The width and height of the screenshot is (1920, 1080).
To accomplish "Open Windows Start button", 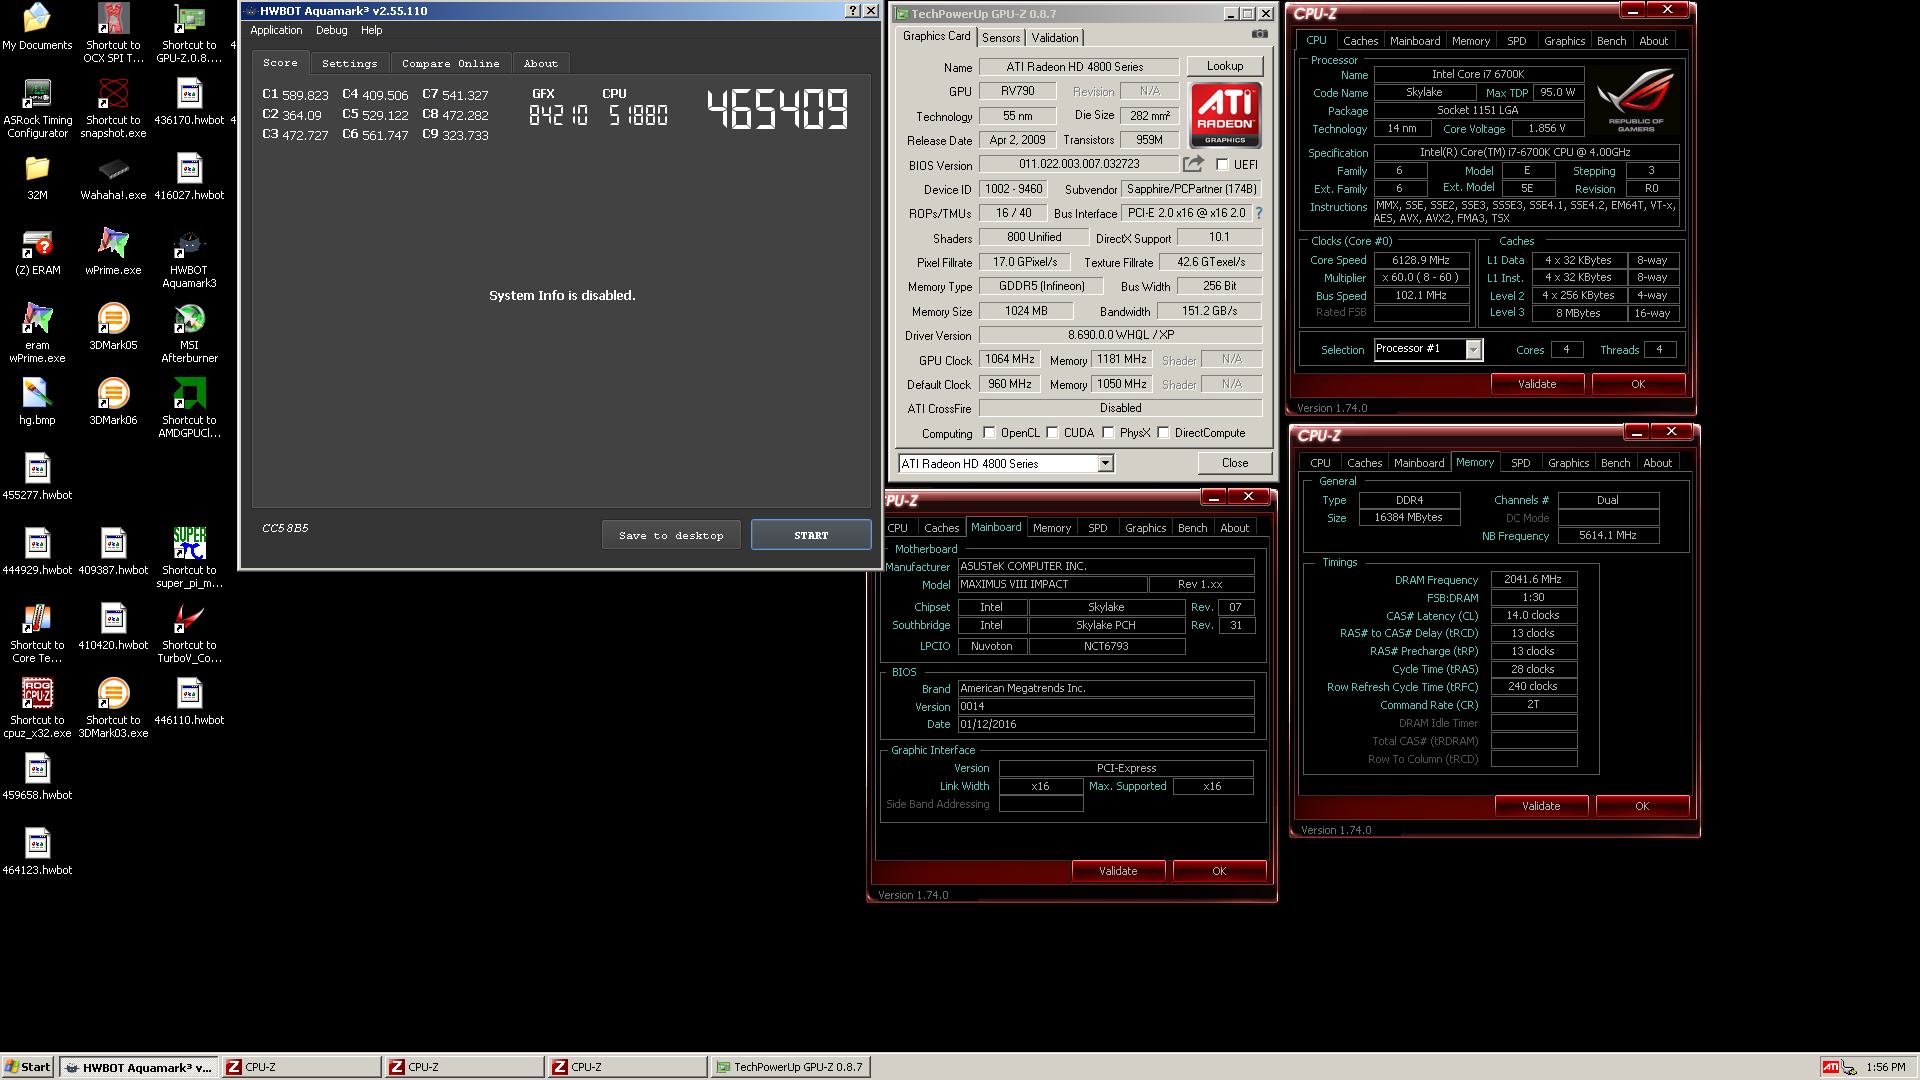I will pos(28,1067).
